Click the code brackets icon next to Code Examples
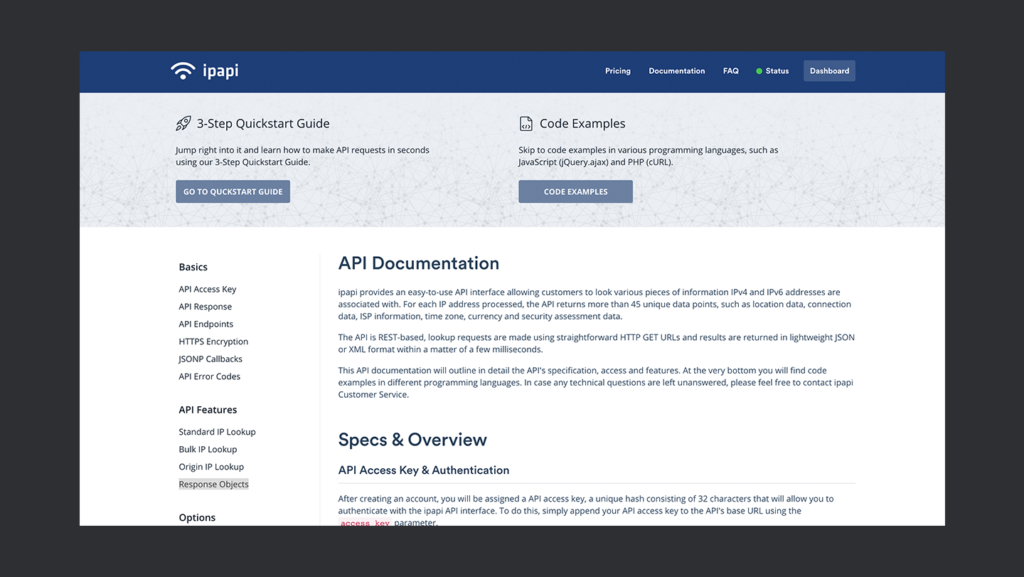Screen dimensions: 1024x577 point(527,123)
